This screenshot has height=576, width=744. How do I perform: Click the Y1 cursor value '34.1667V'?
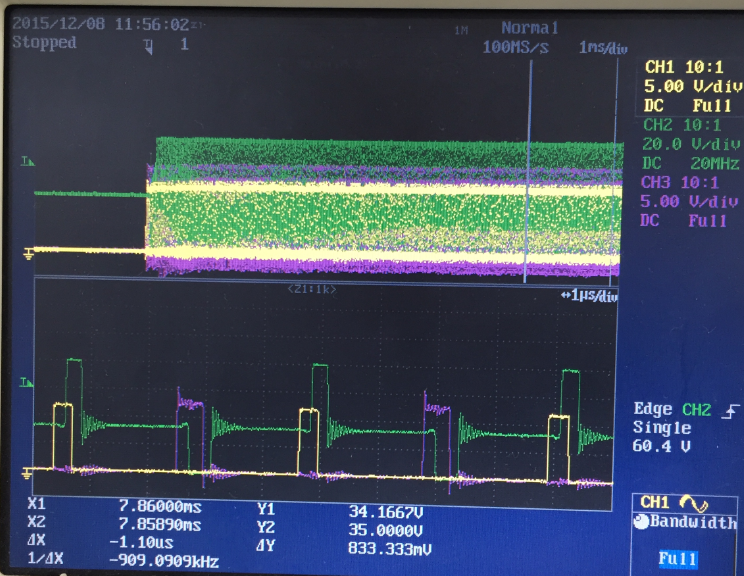click(x=386, y=512)
